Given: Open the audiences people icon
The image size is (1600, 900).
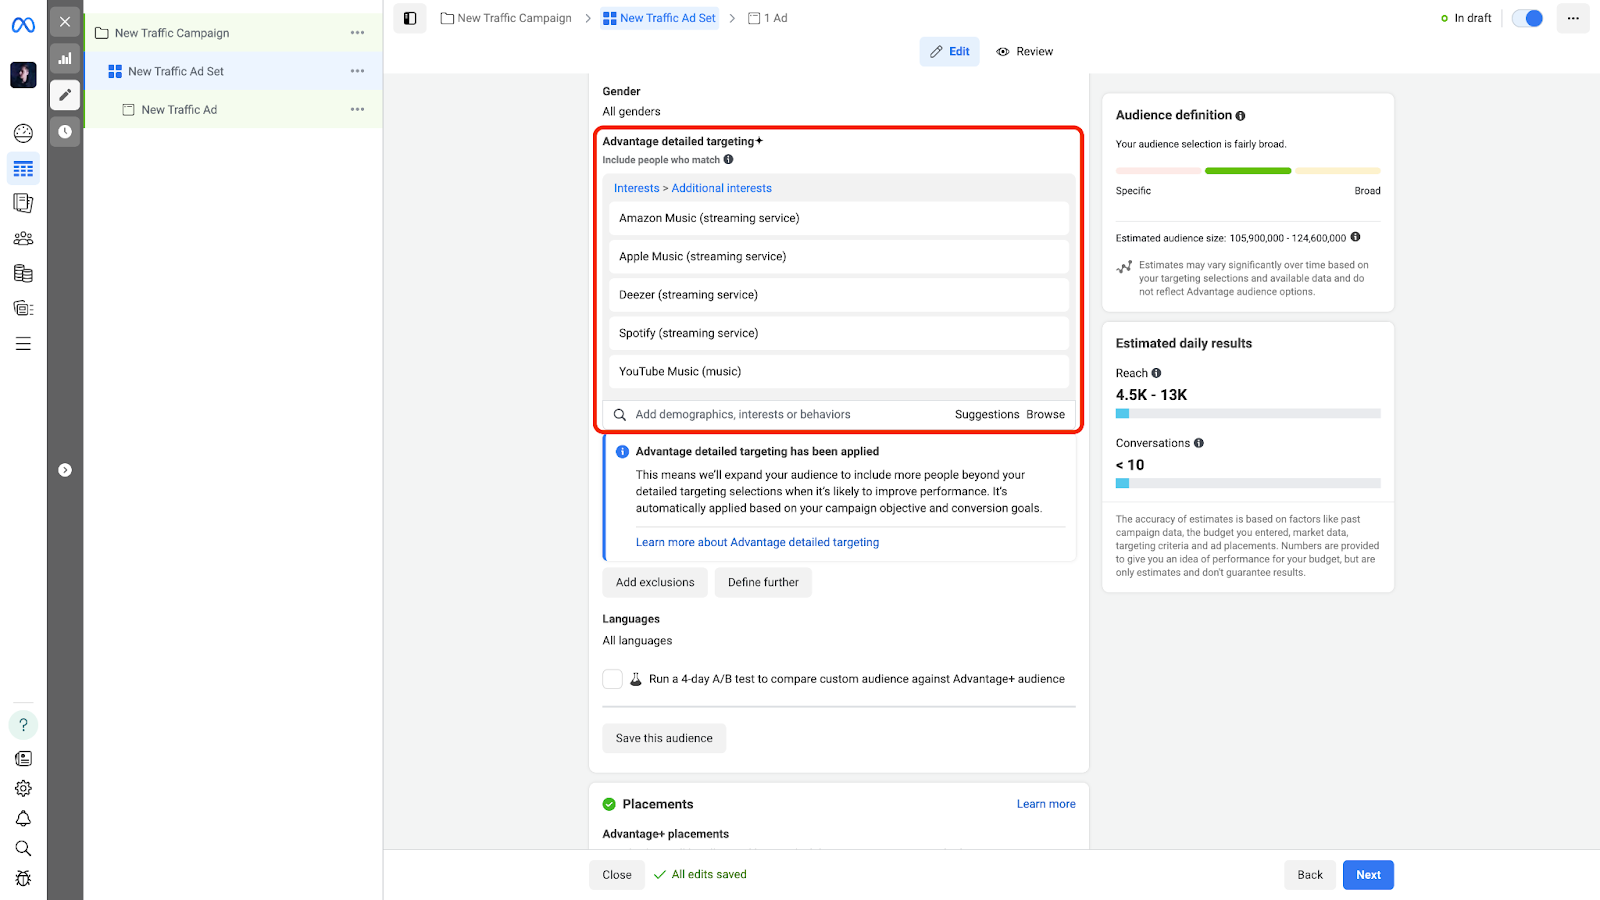Looking at the screenshot, I should tap(23, 238).
